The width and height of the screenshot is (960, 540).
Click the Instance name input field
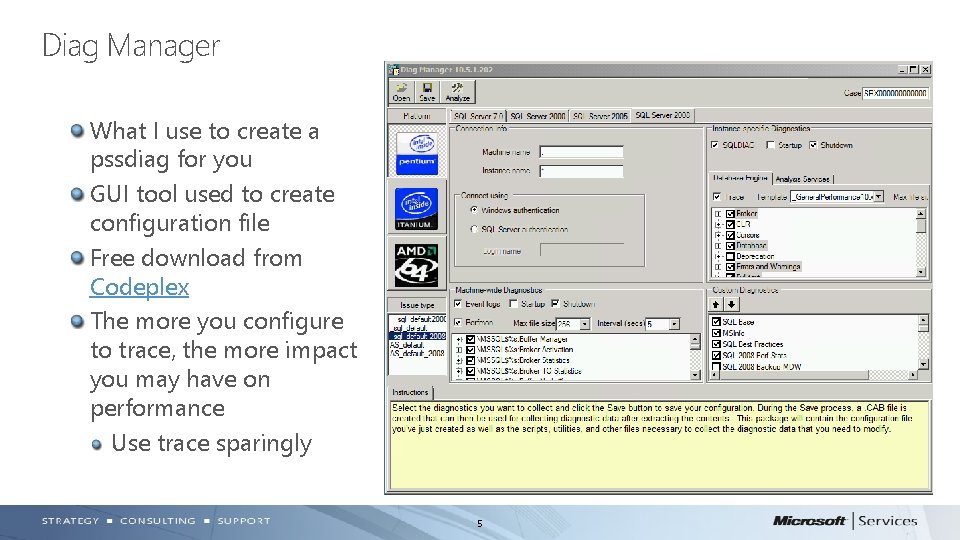pyautogui.click(x=581, y=171)
